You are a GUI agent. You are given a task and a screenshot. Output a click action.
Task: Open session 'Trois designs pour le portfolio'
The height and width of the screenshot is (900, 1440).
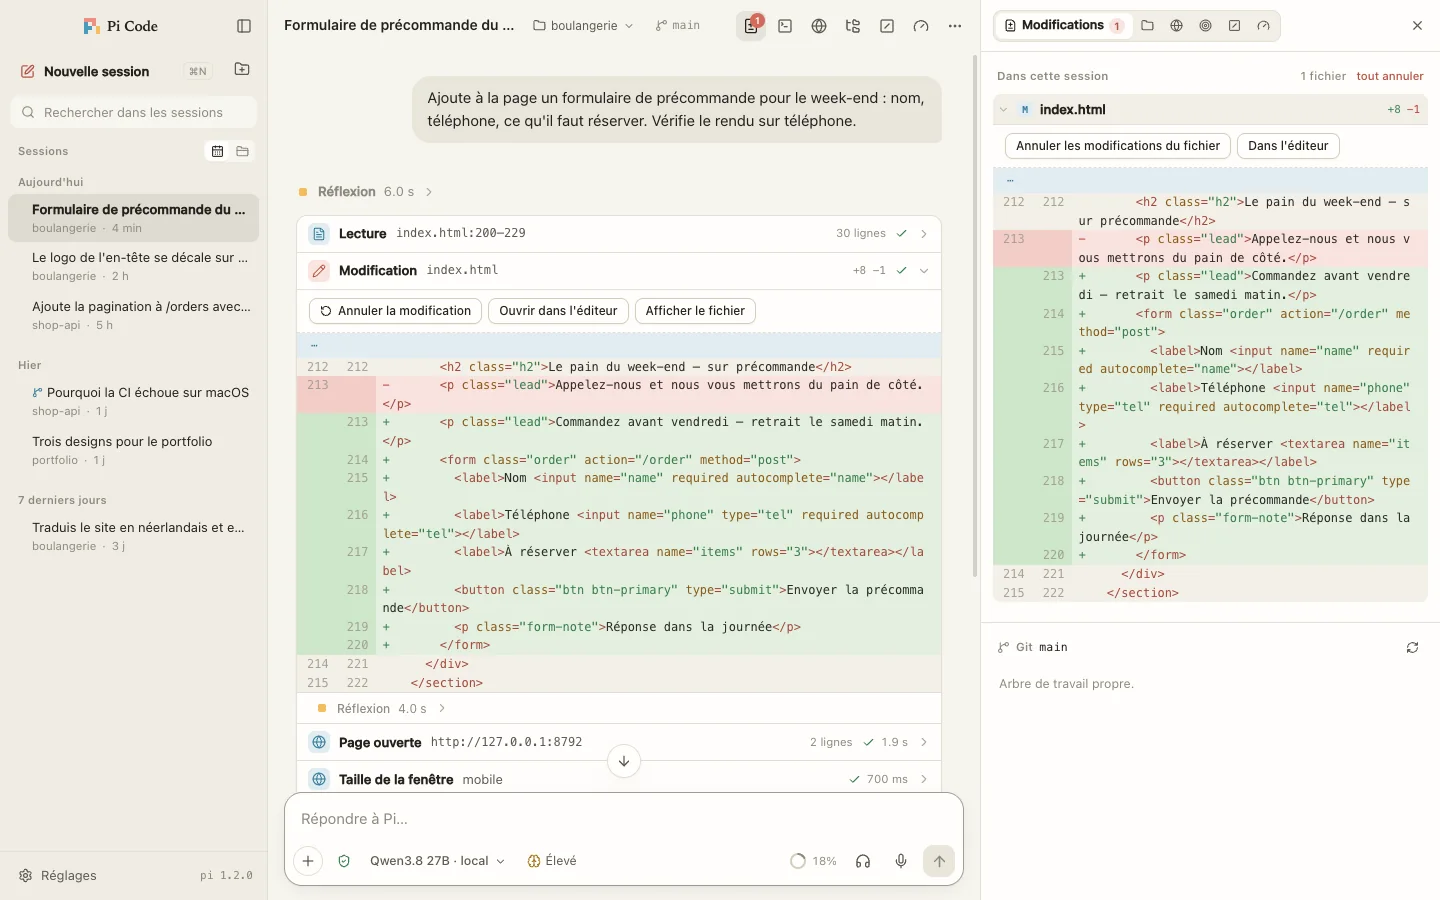(133, 450)
